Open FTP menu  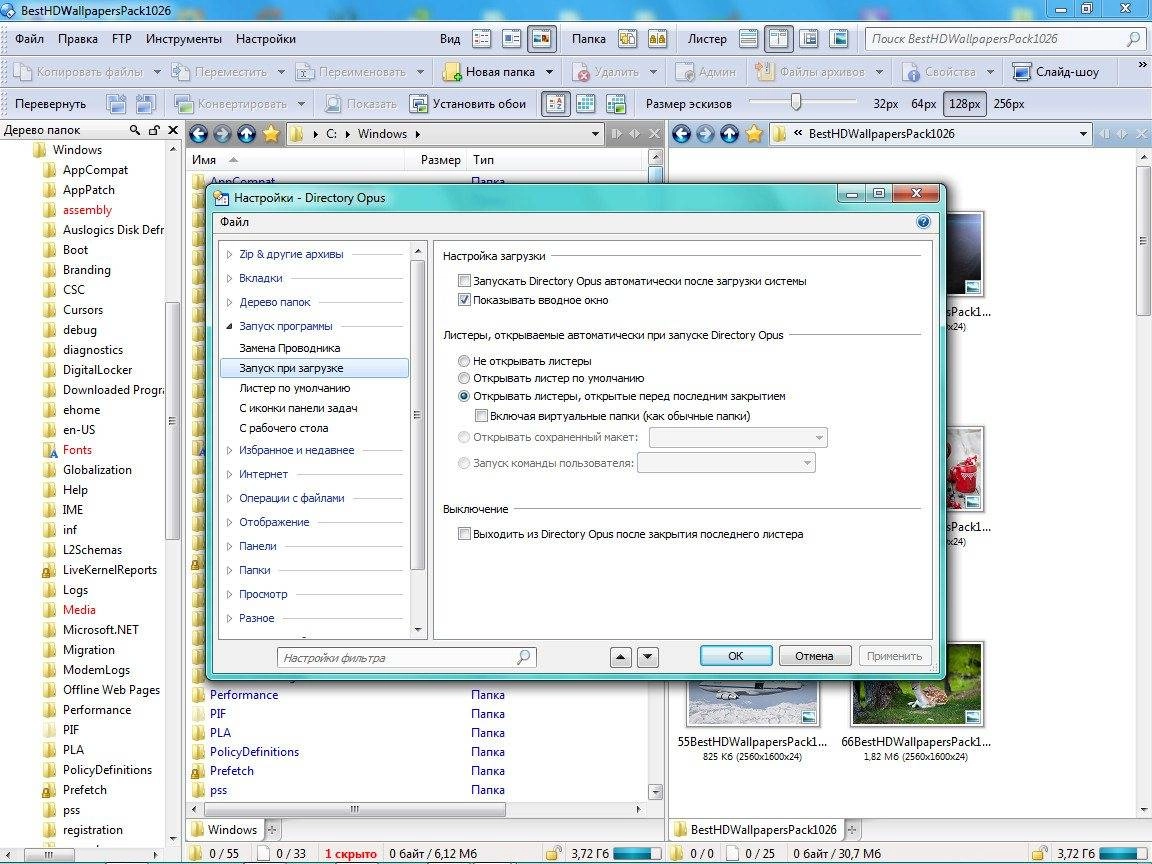[121, 39]
